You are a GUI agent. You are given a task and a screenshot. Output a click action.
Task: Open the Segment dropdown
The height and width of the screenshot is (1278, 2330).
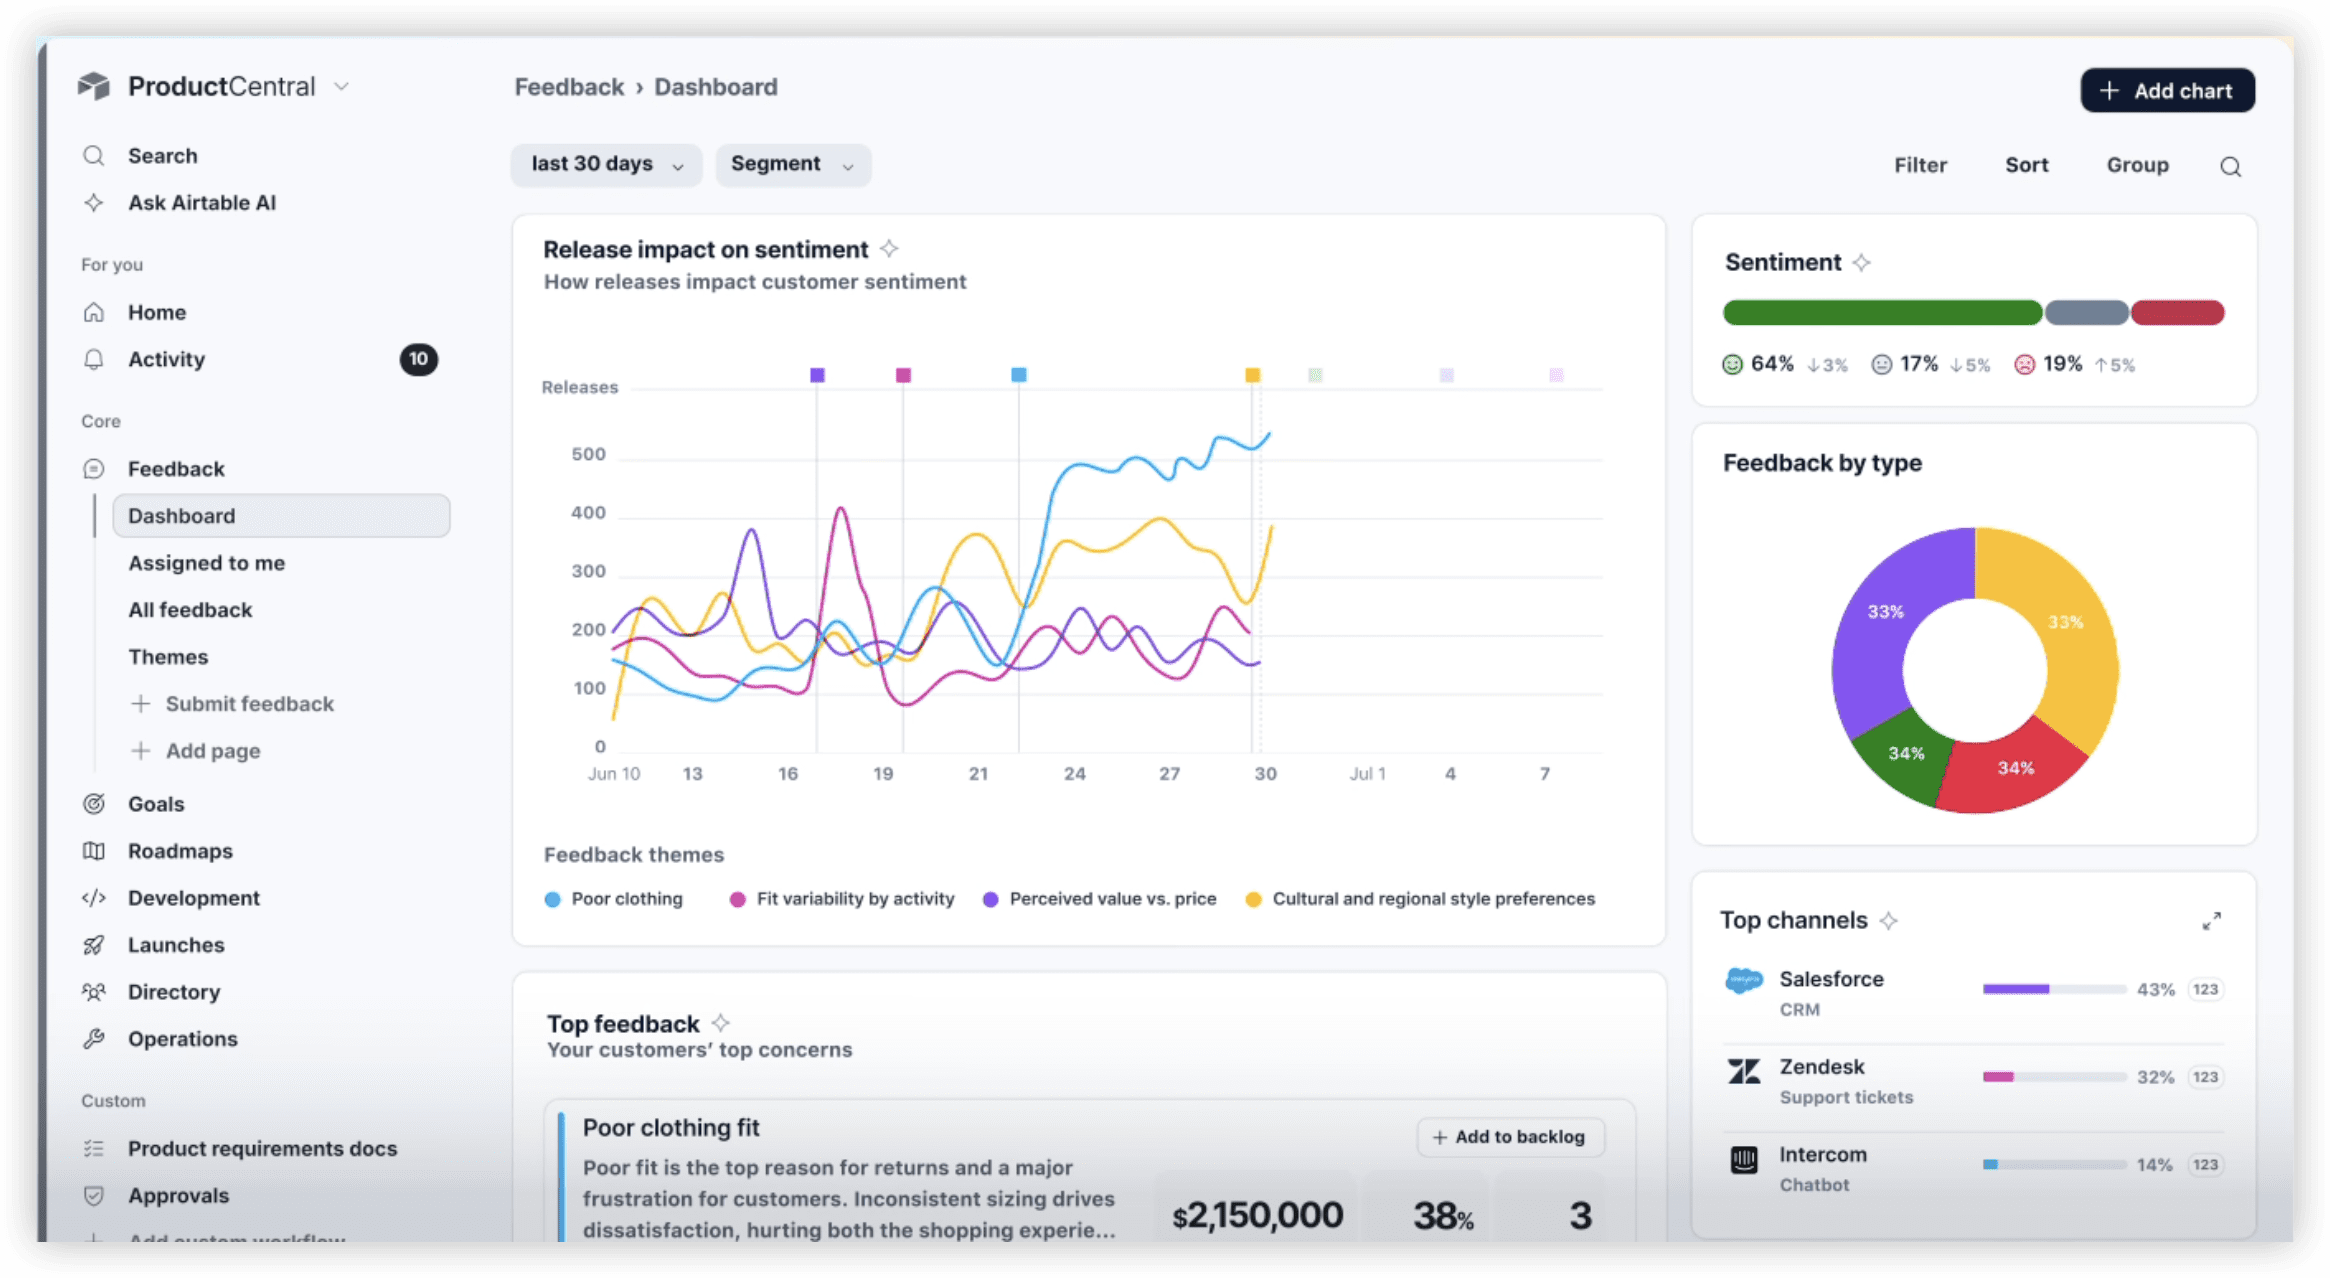tap(792, 164)
